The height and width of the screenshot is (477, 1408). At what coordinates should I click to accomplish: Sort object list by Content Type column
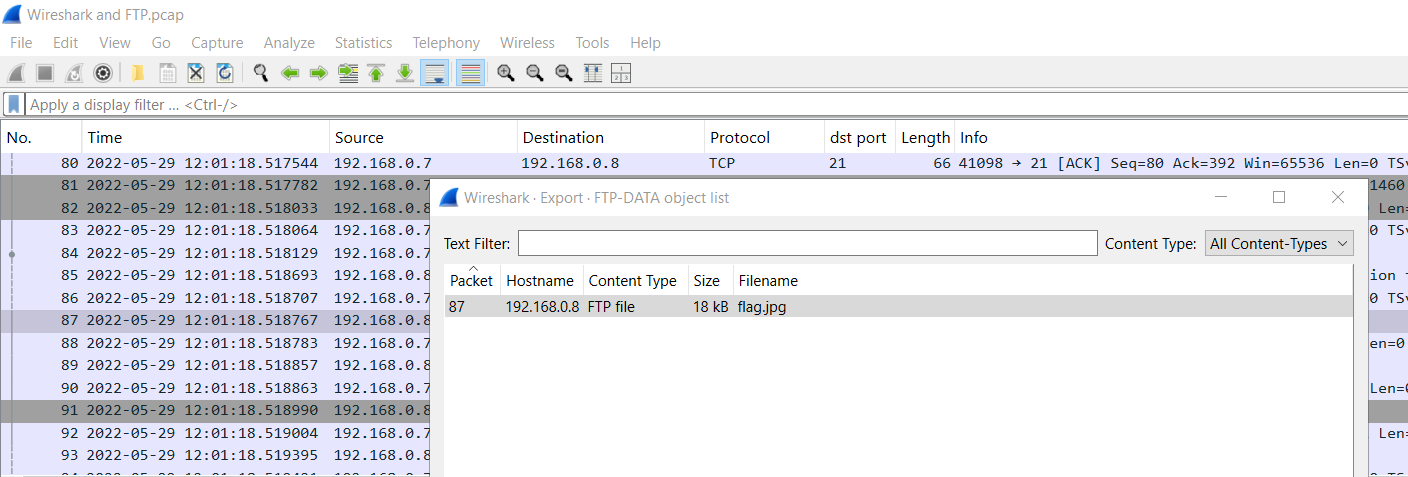(635, 280)
